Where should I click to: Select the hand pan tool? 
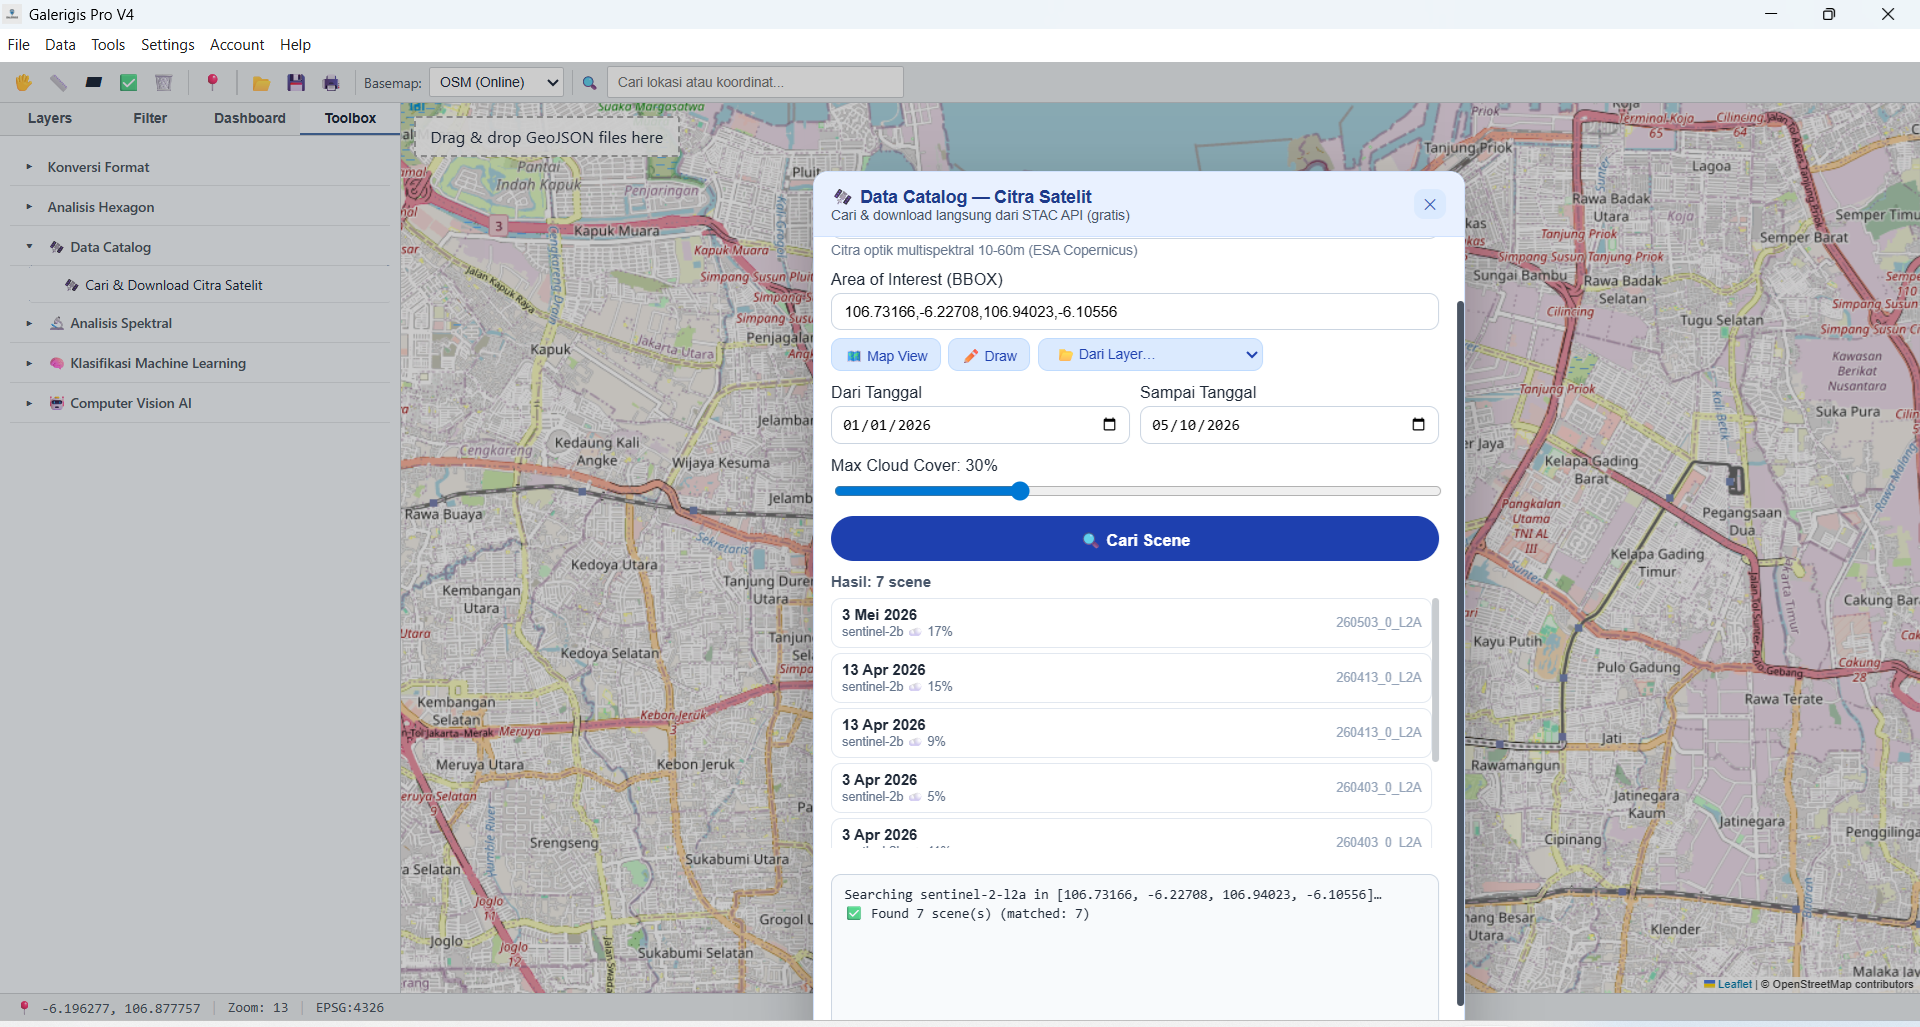point(23,83)
